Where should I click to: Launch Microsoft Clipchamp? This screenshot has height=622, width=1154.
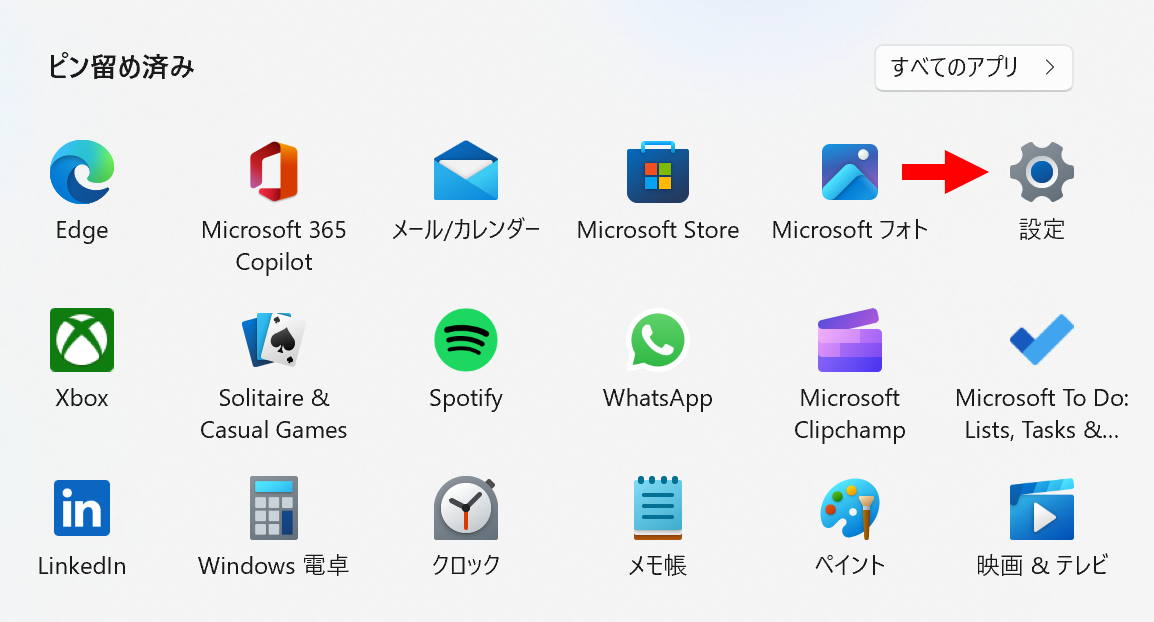coord(849,340)
